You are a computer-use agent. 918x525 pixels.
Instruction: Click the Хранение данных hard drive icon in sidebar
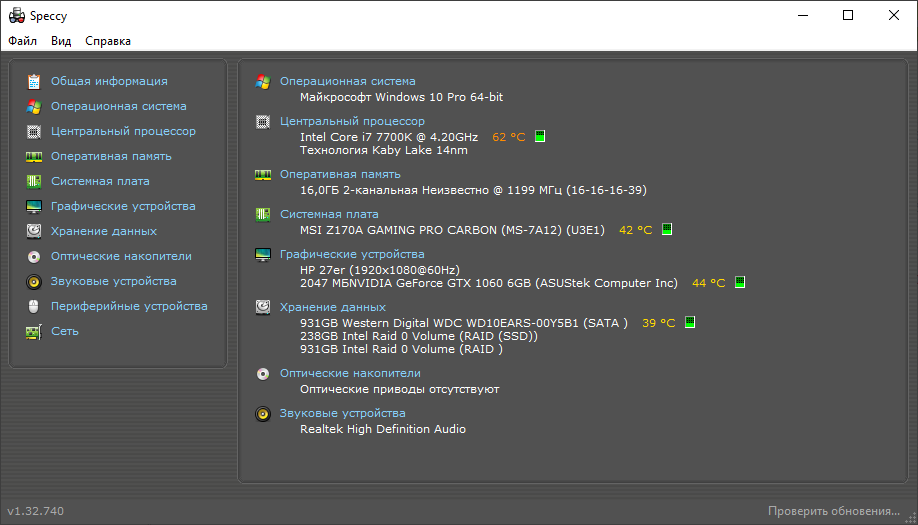tap(34, 231)
